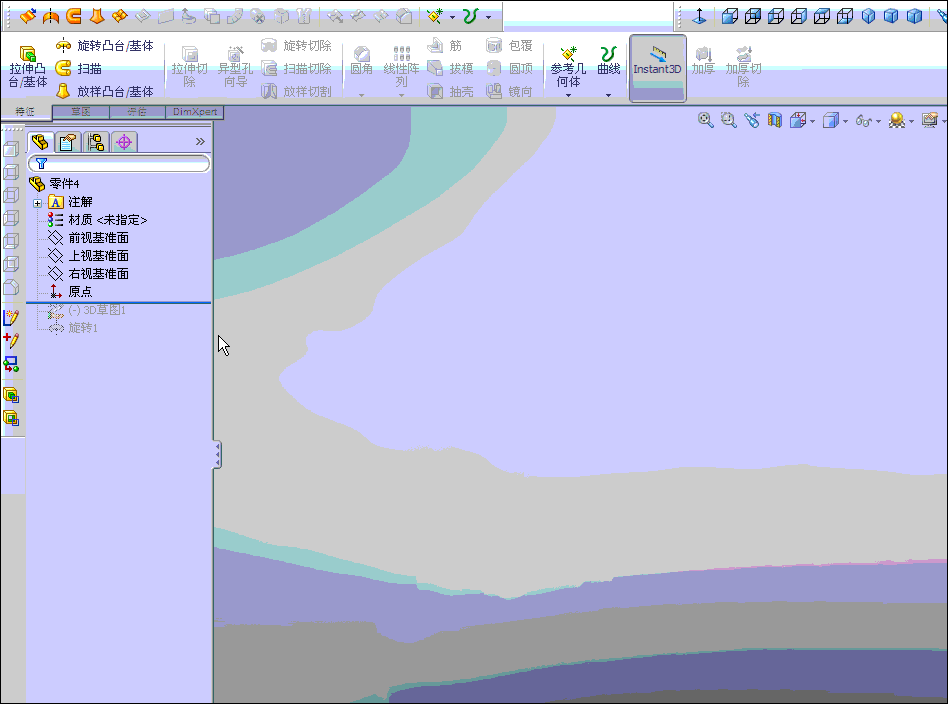Click the blue rollback bar in tree
This screenshot has width=948, height=704.
118,302
